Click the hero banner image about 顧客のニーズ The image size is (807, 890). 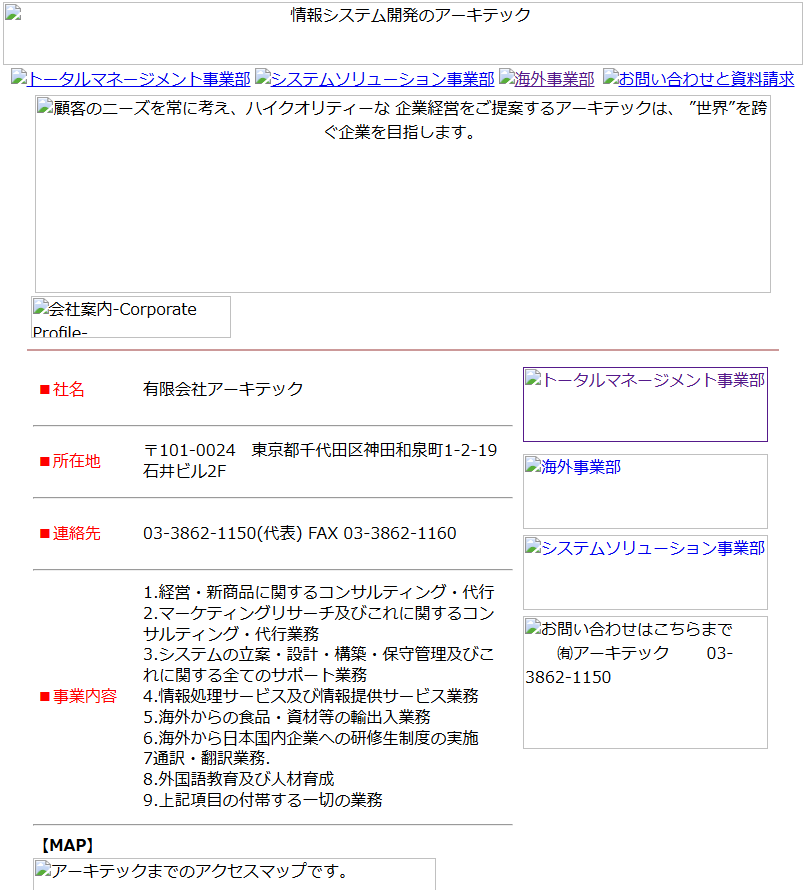[x=403, y=194]
